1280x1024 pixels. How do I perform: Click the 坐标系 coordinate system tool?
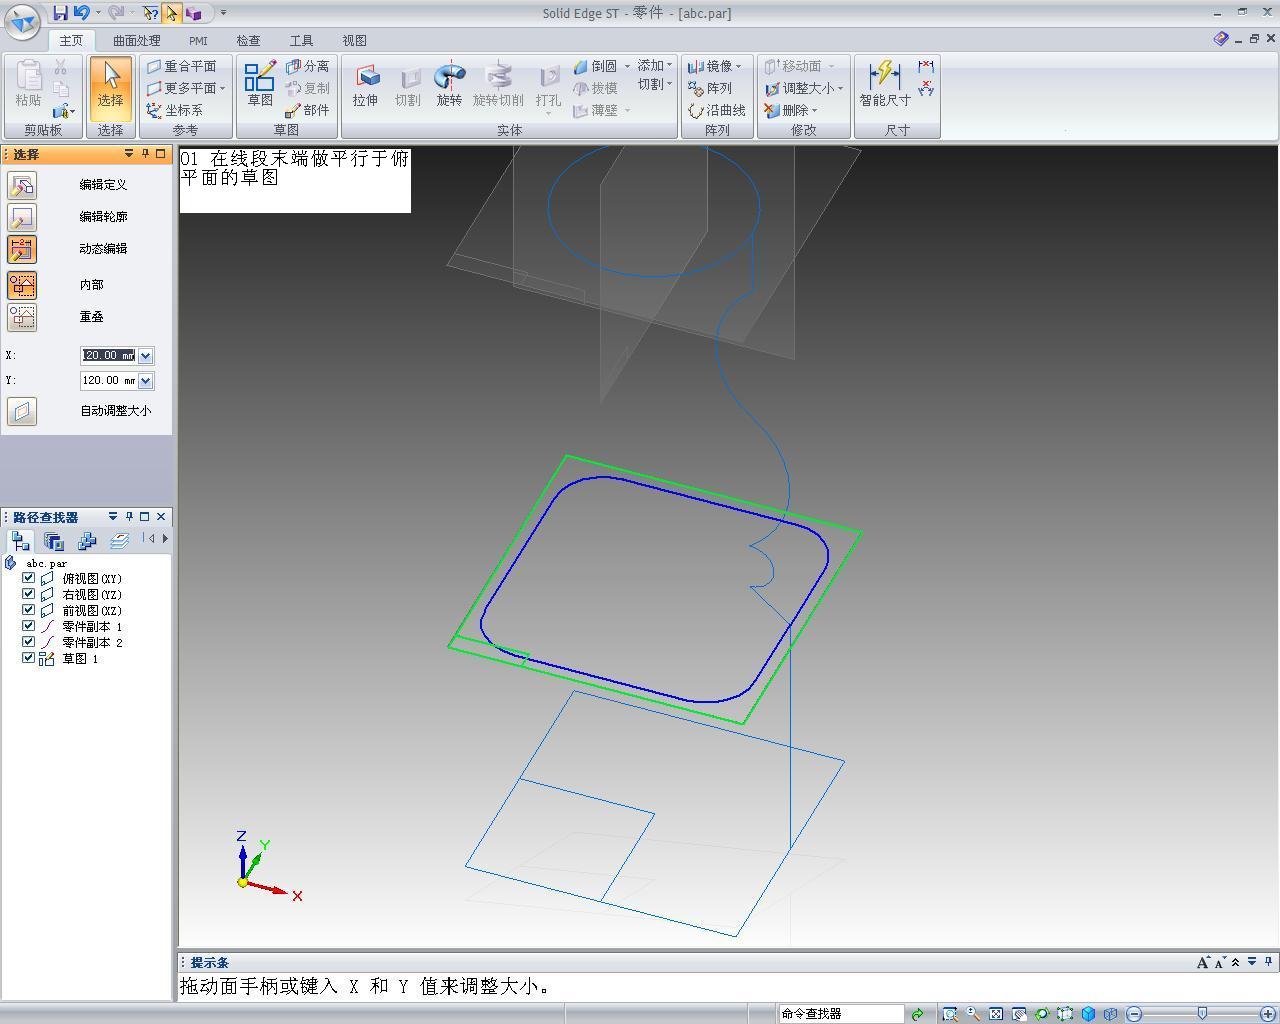(175, 110)
